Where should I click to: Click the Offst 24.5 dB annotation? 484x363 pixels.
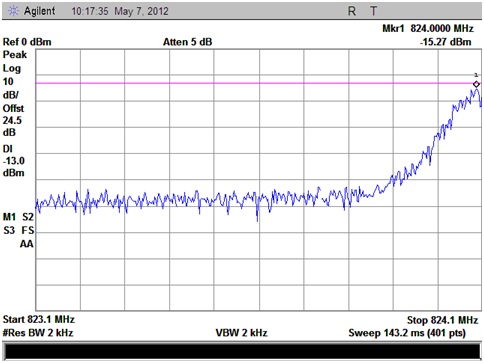pos(13,120)
